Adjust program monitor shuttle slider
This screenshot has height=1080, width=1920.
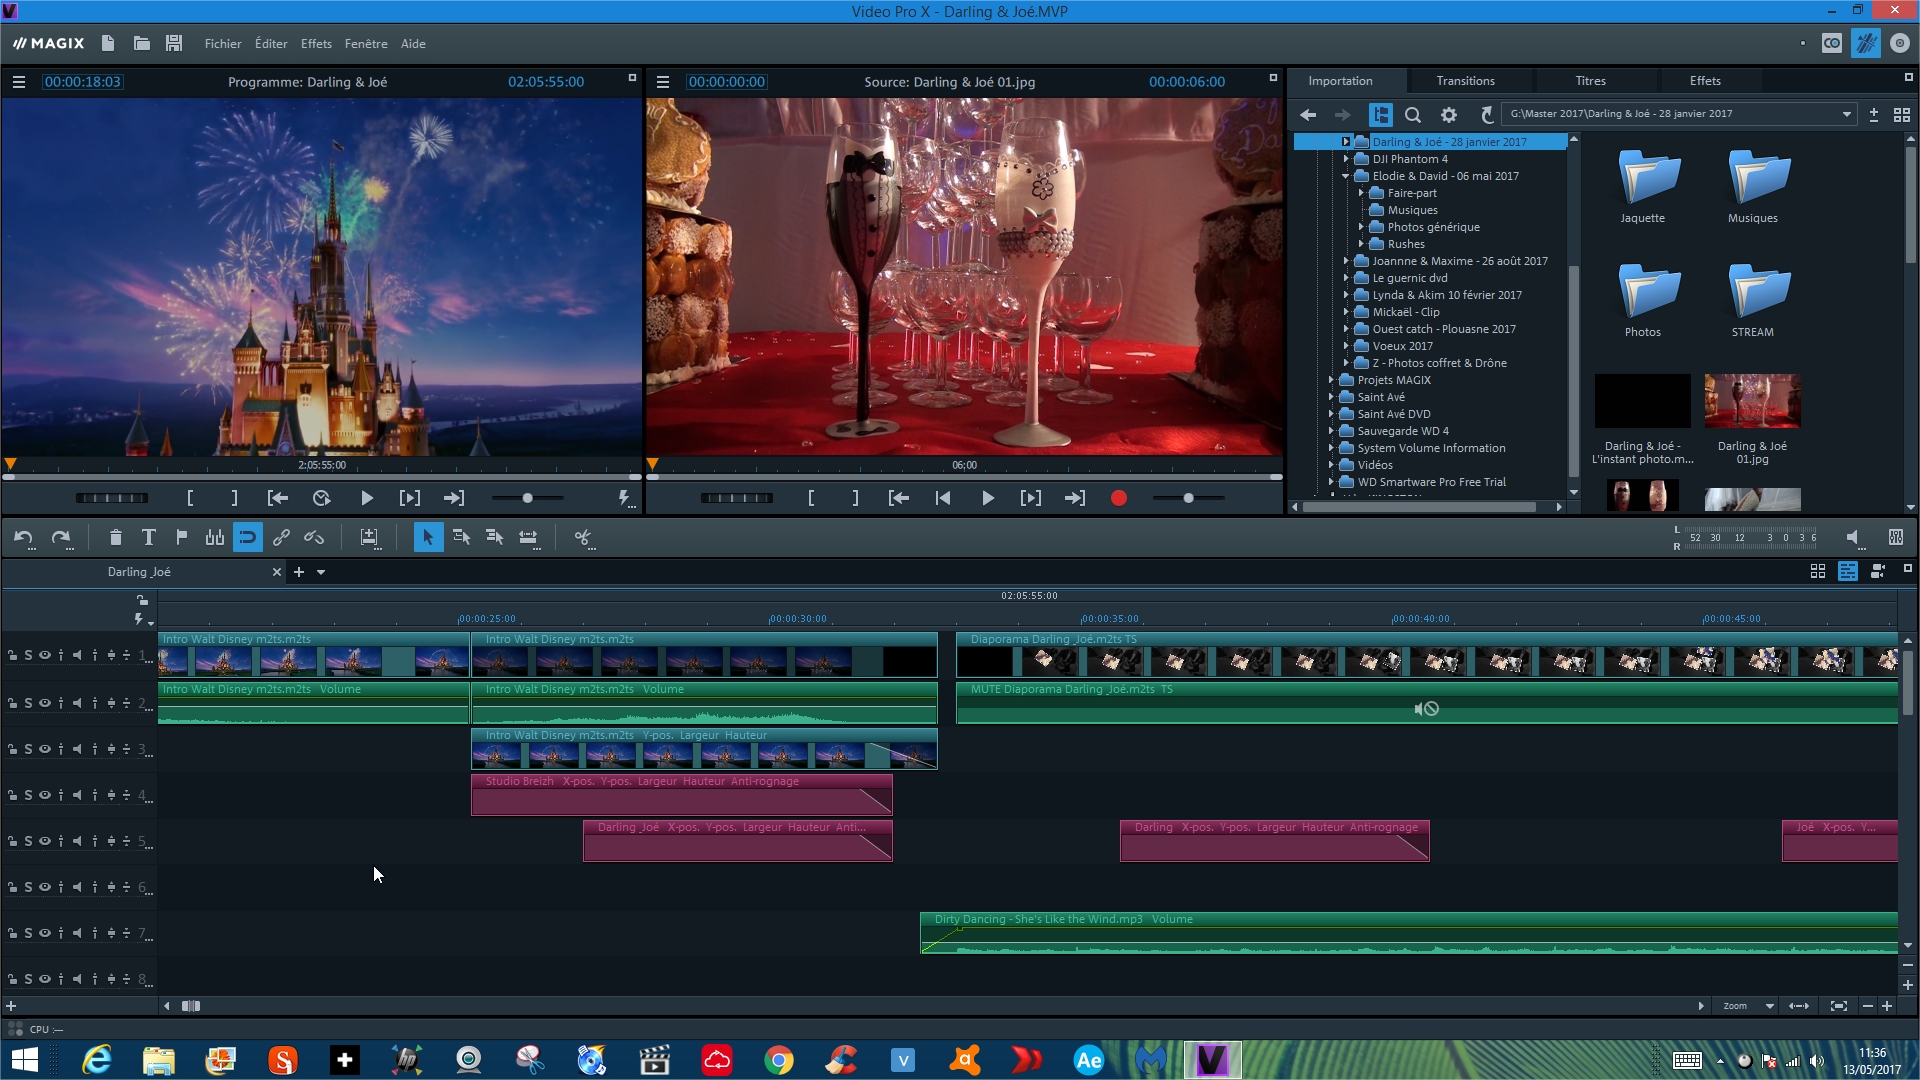click(527, 498)
